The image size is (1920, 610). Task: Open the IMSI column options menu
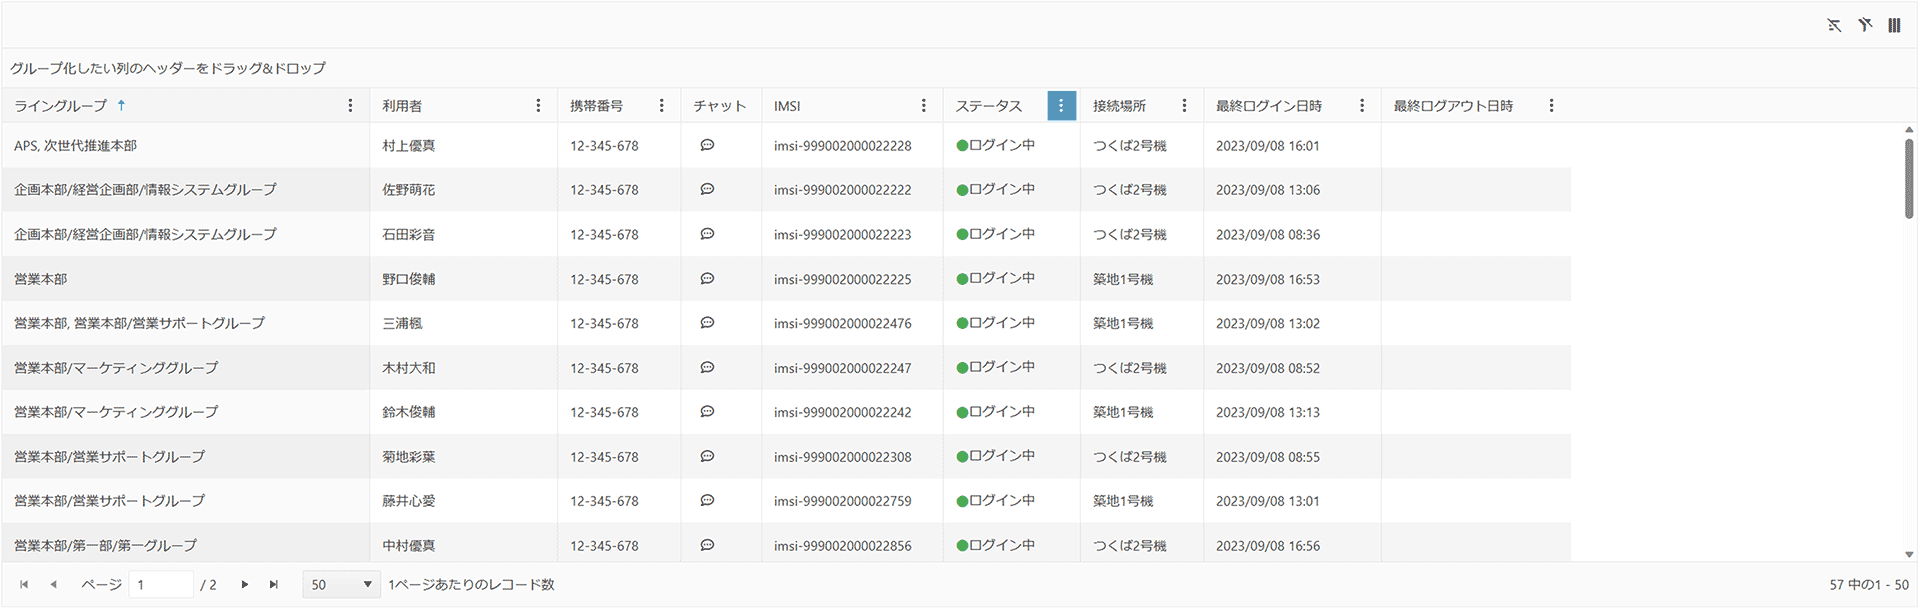(x=923, y=106)
